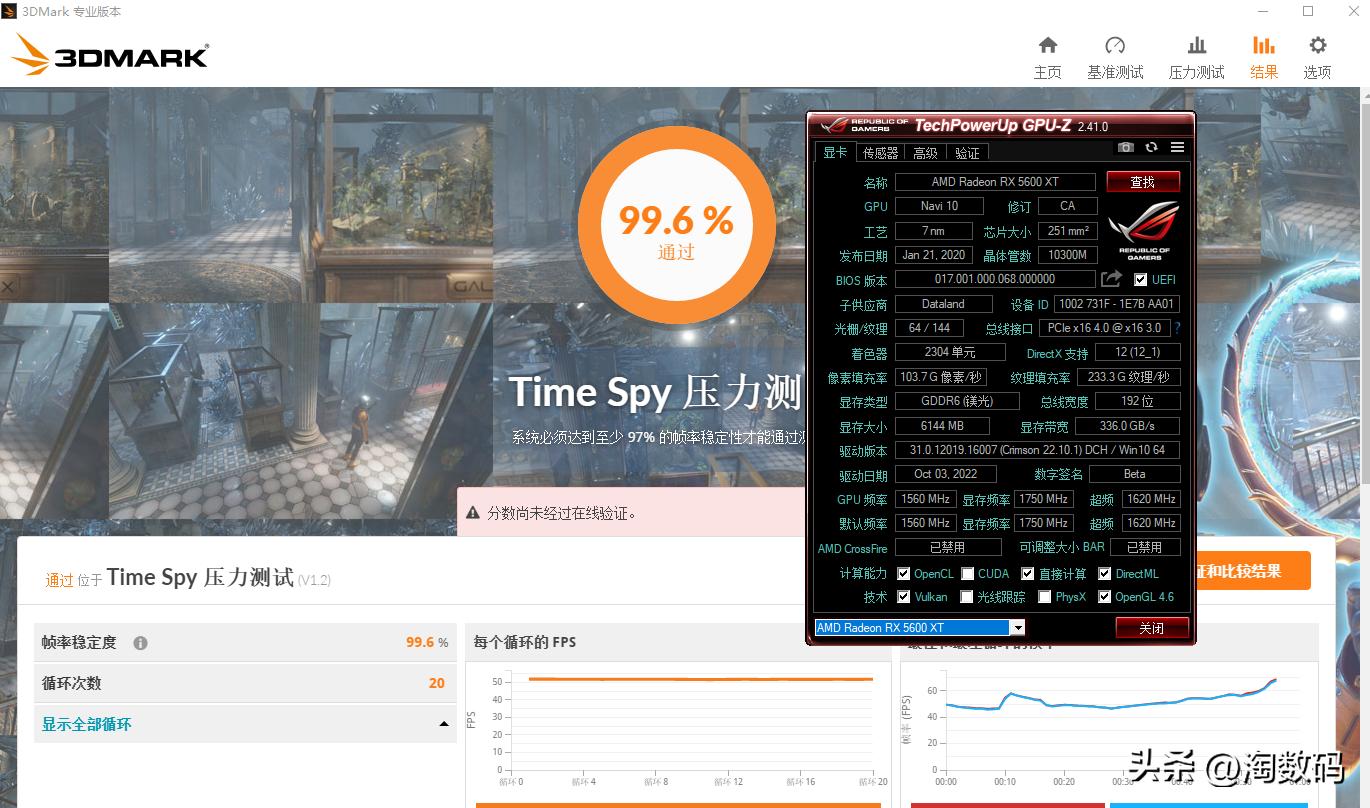Click the 修订 value "CA"
Image resolution: width=1370 pixels, height=808 pixels.
point(1067,206)
